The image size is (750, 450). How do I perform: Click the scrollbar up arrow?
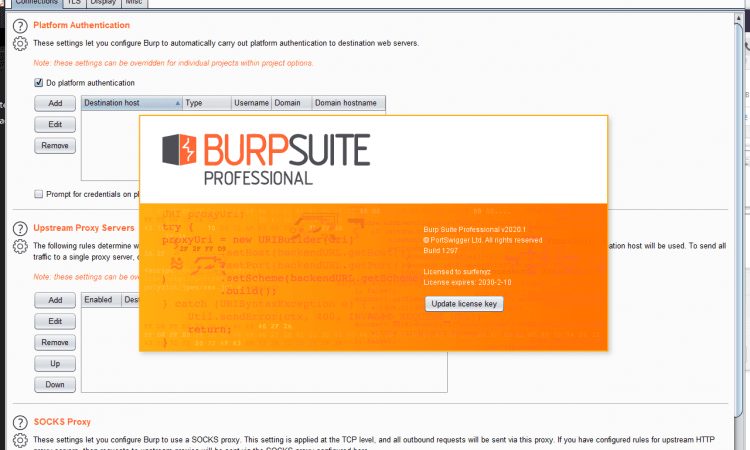[739, 18]
